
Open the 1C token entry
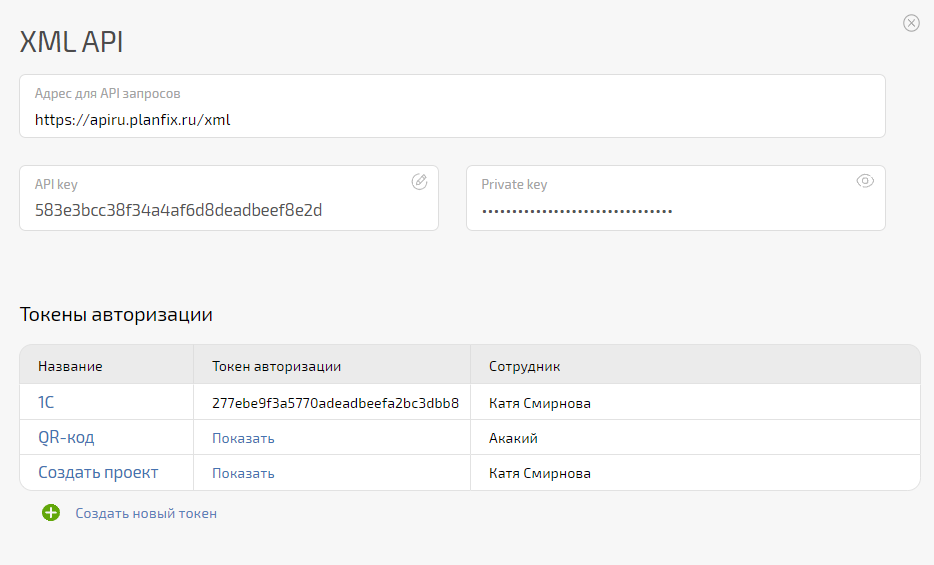(46, 402)
